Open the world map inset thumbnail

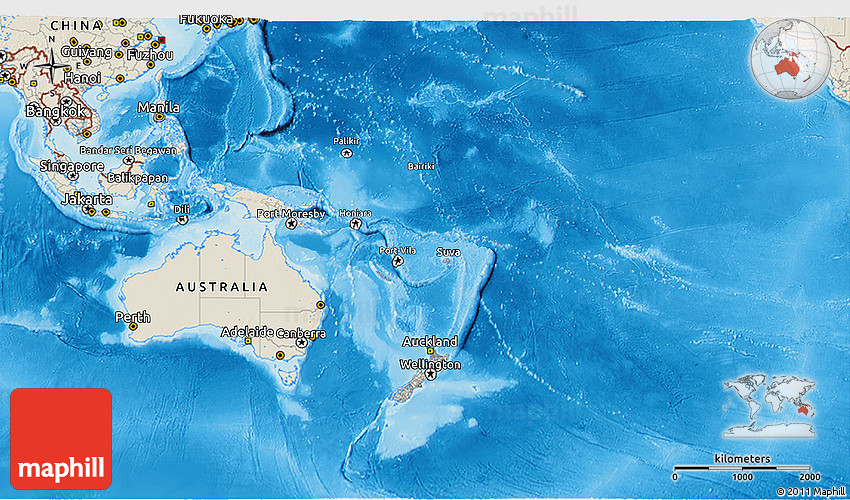point(769,406)
